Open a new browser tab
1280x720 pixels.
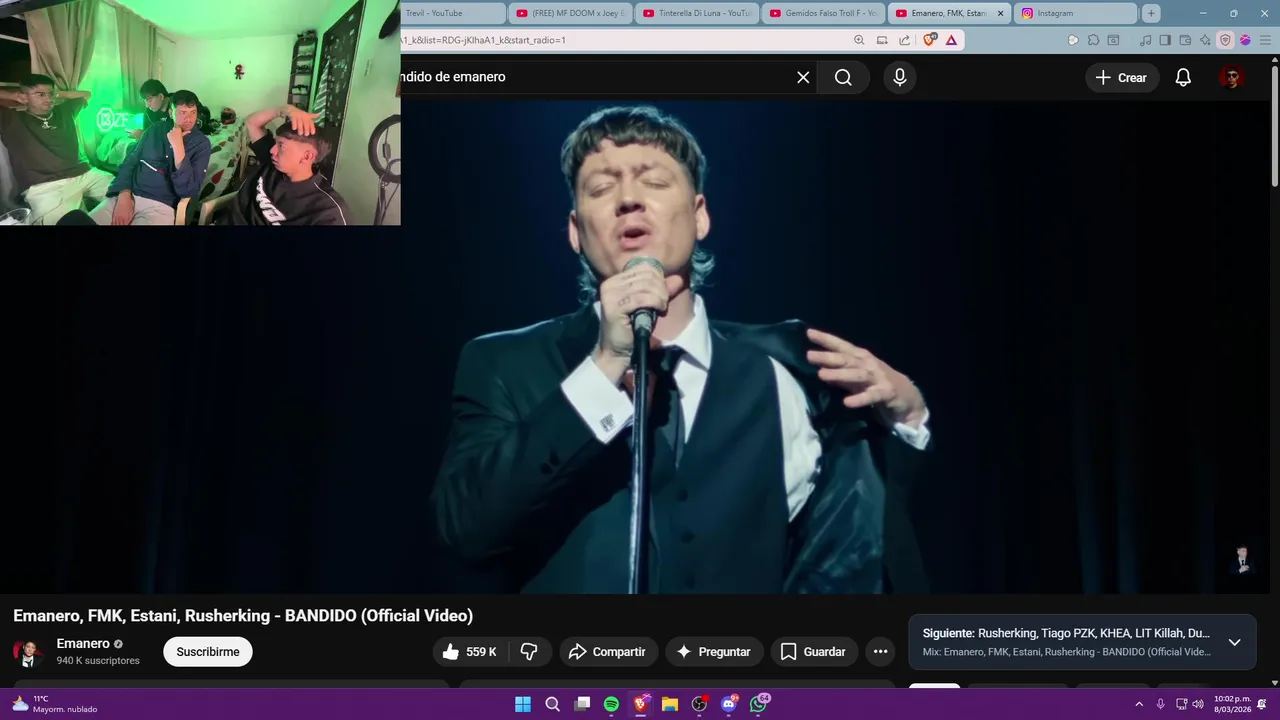pos(1151,13)
